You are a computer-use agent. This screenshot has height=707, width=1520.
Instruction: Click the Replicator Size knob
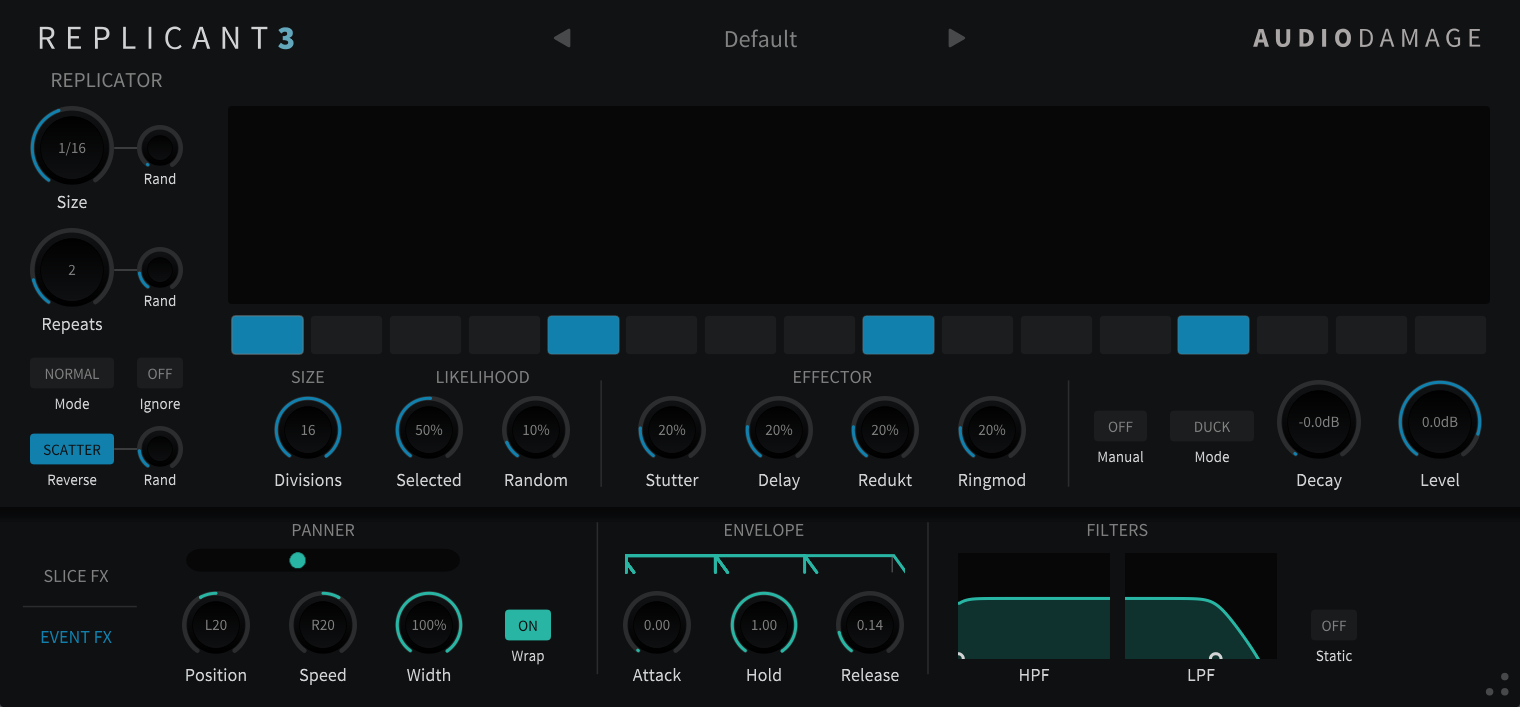tap(72, 148)
